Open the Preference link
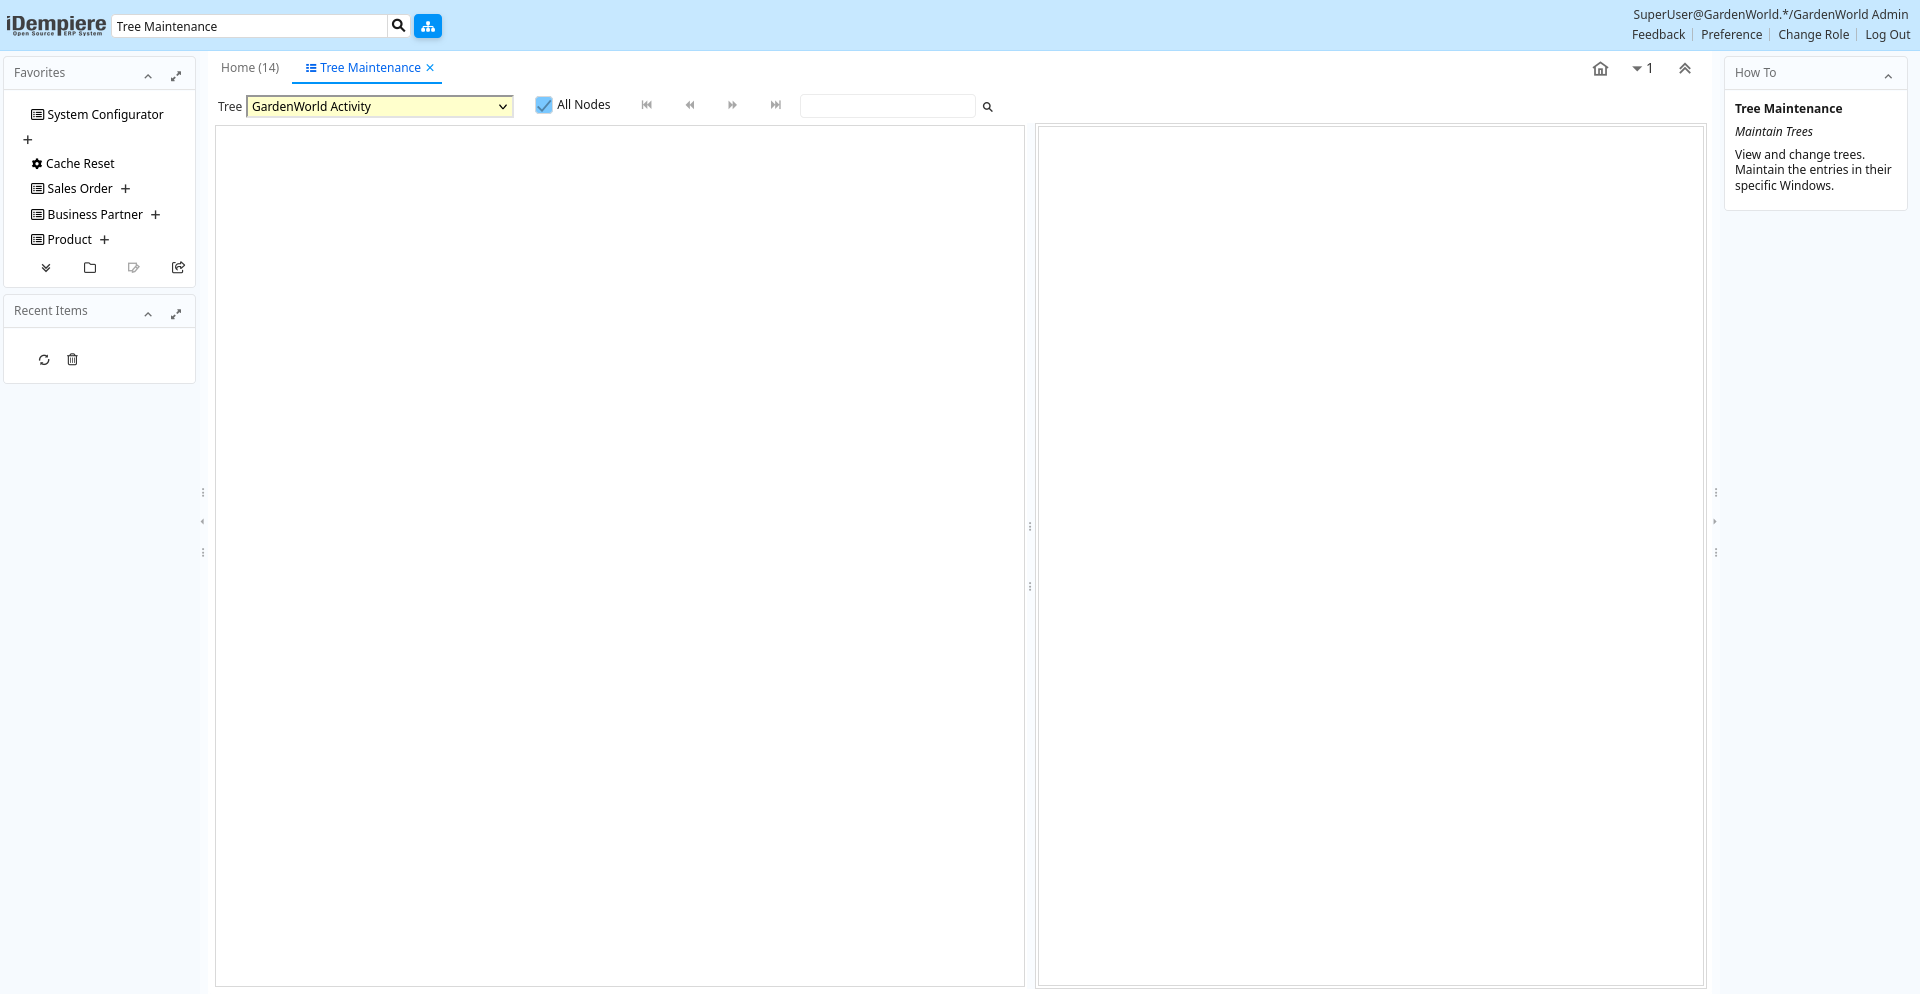The width and height of the screenshot is (1920, 994). 1731,35
